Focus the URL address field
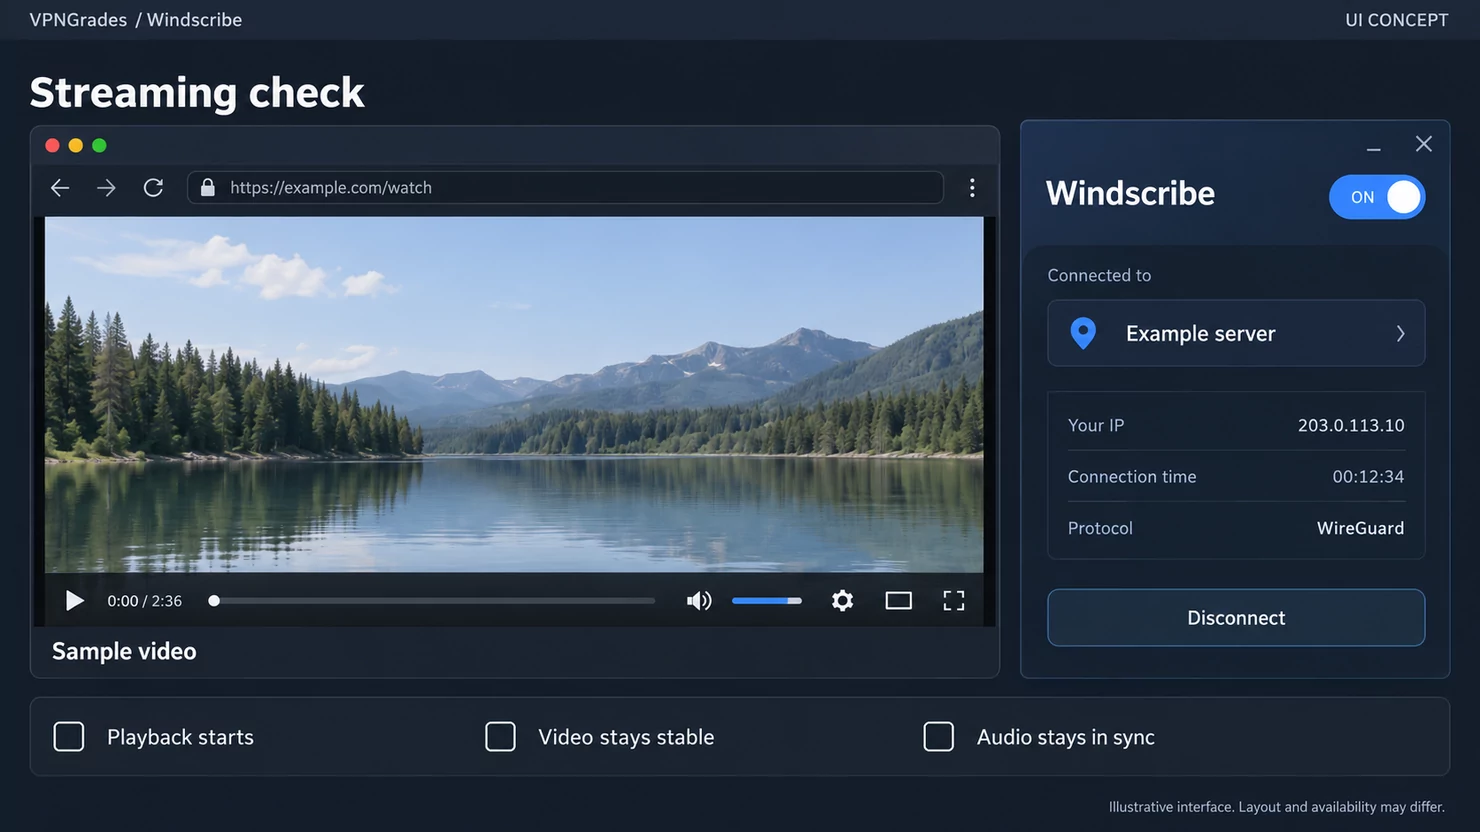Screen dimensions: 1480x832 click(x=565, y=188)
